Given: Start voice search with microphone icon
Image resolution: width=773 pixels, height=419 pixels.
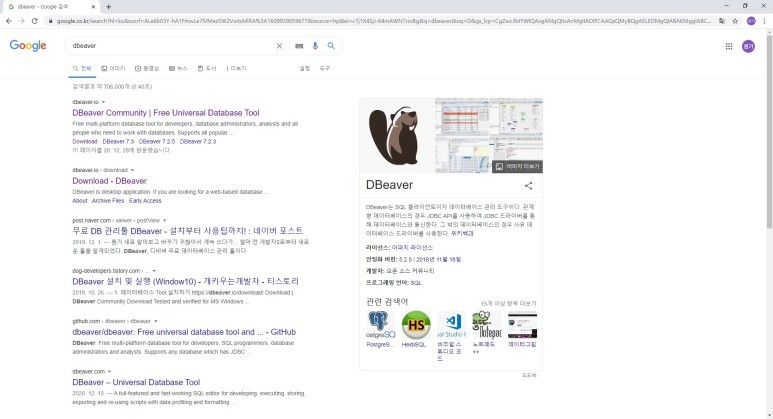Looking at the screenshot, I should 315,46.
